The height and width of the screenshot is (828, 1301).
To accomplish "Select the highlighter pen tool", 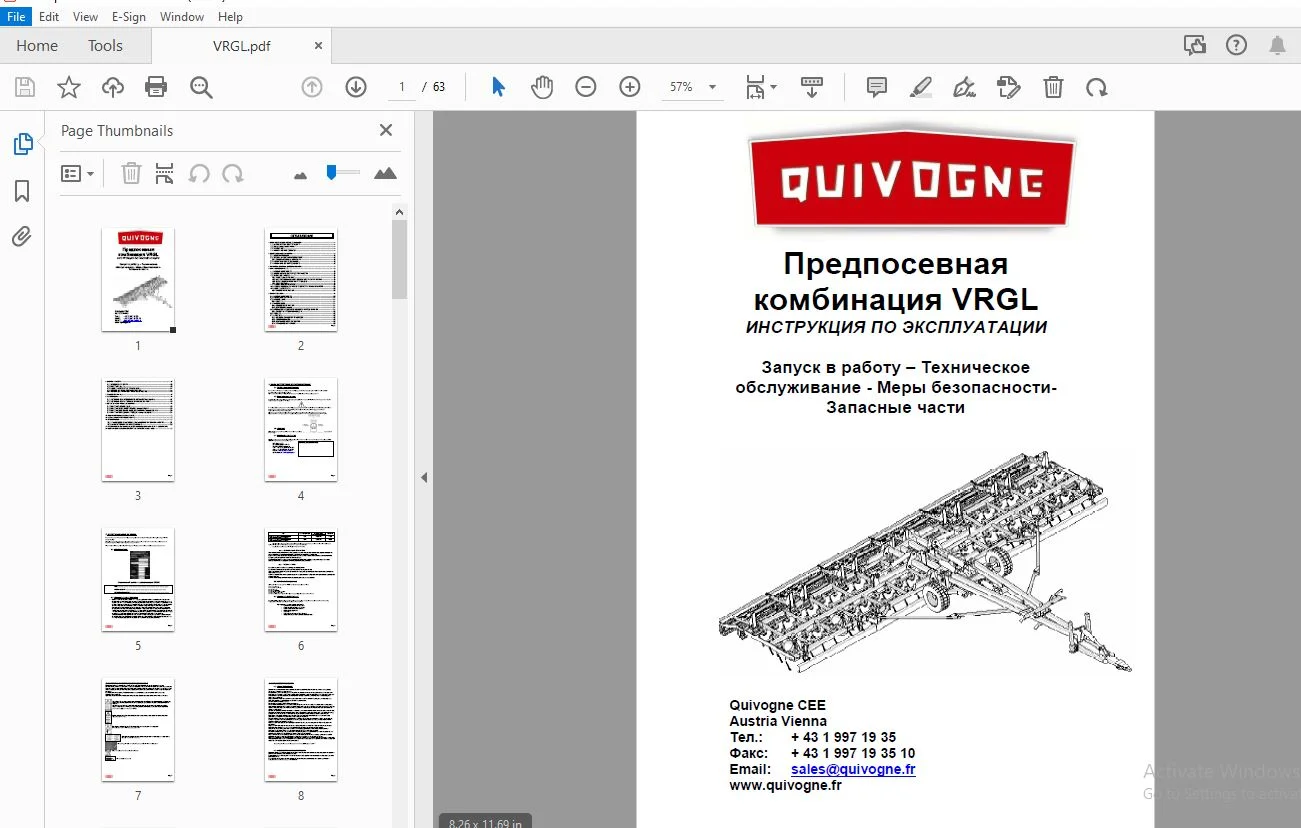I will (921, 87).
